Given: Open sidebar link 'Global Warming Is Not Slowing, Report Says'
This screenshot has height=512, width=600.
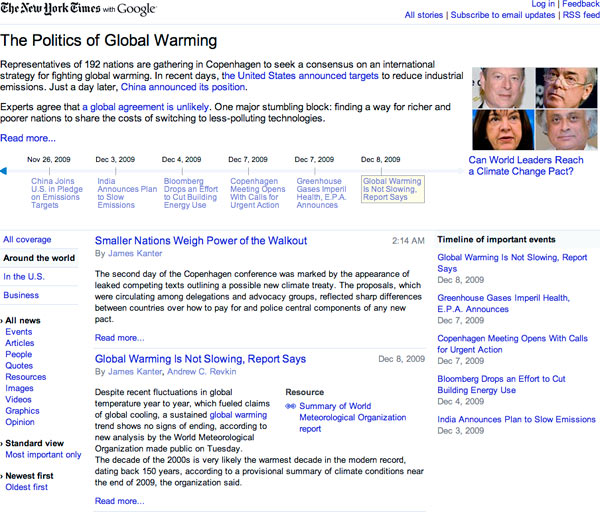Looking at the screenshot, I should pyautogui.click(x=512, y=263).
